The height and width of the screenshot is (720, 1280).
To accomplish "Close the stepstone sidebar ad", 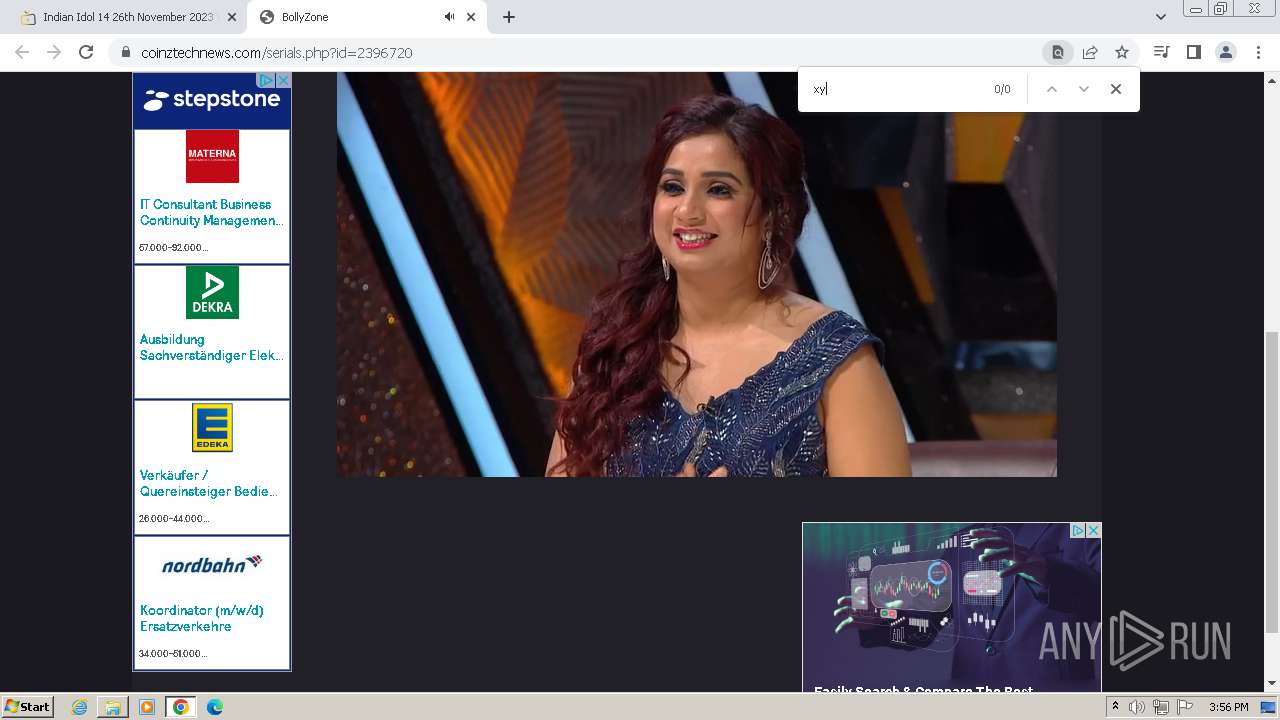I will point(283,80).
